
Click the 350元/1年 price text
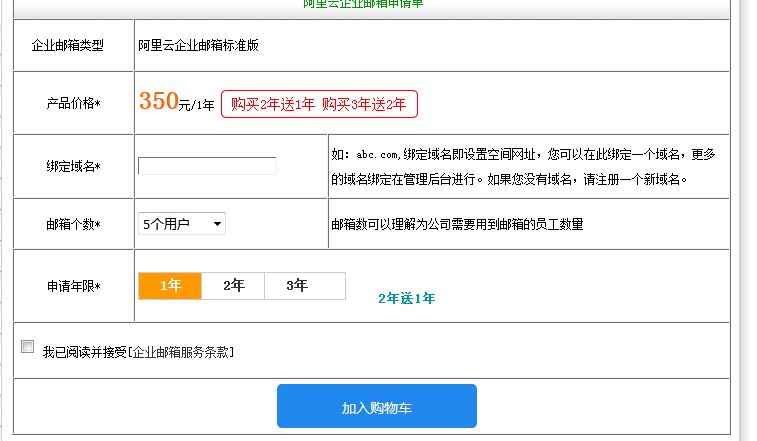click(177, 102)
